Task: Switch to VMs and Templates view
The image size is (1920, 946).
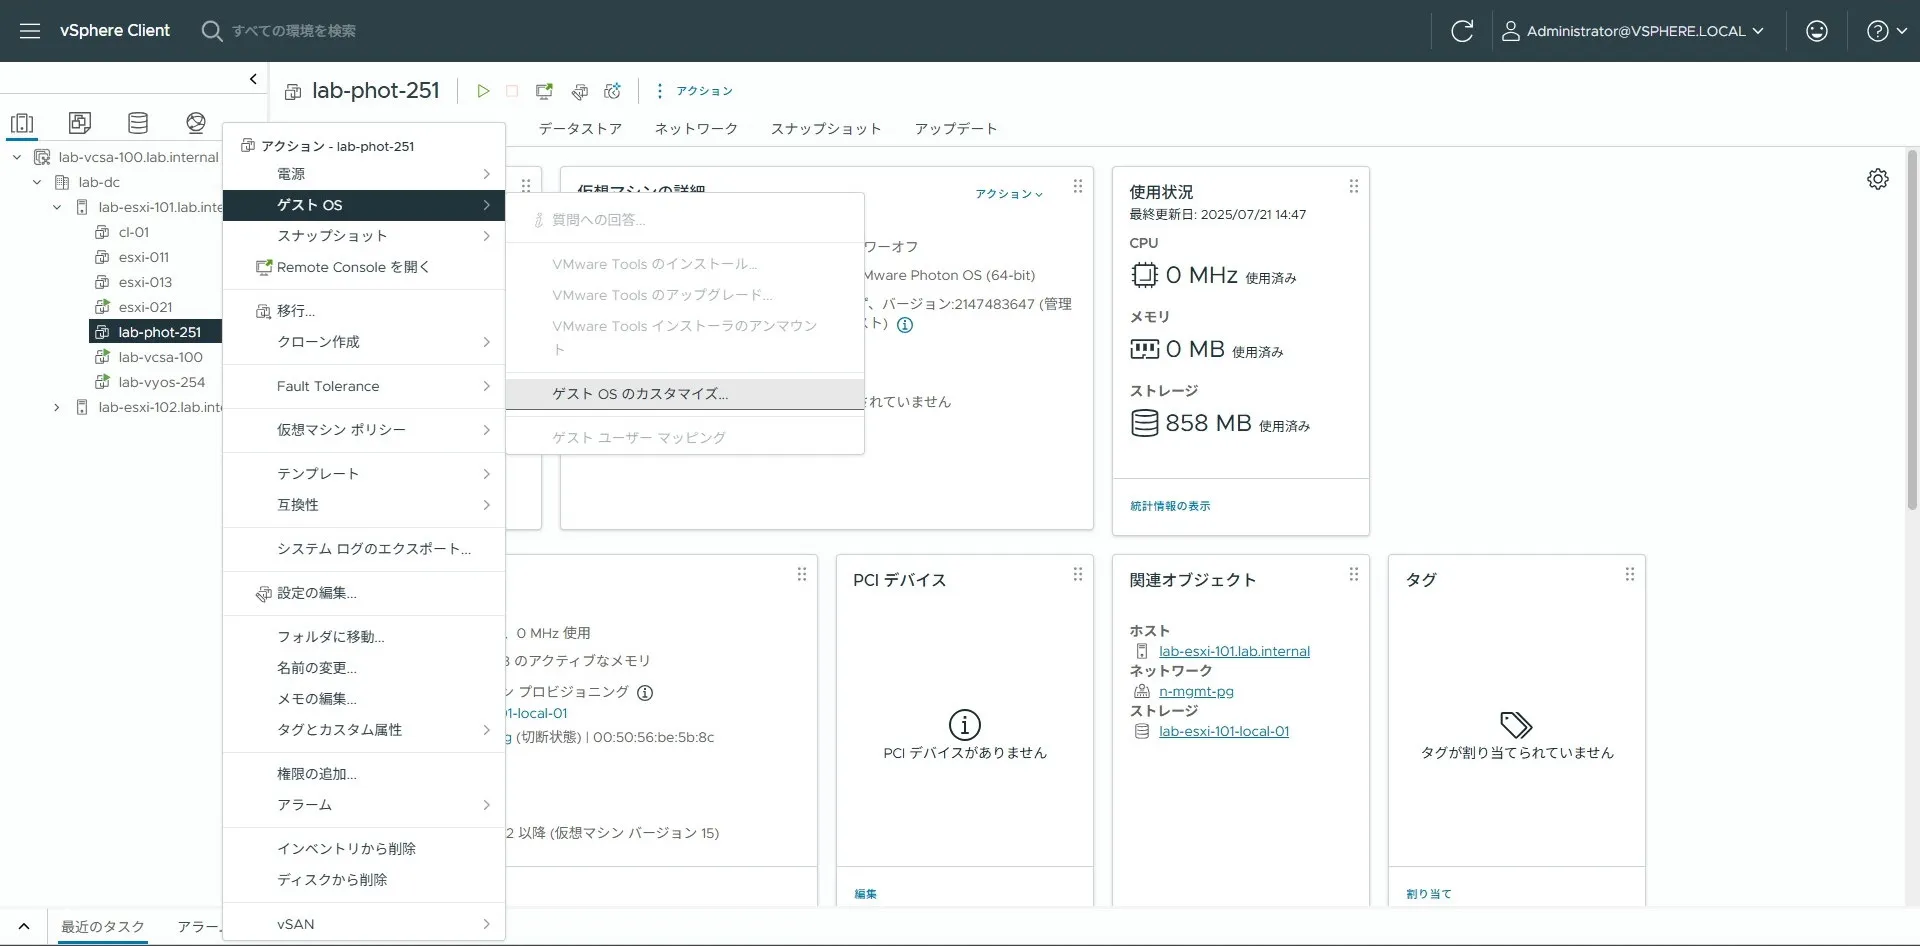Action: click(80, 123)
